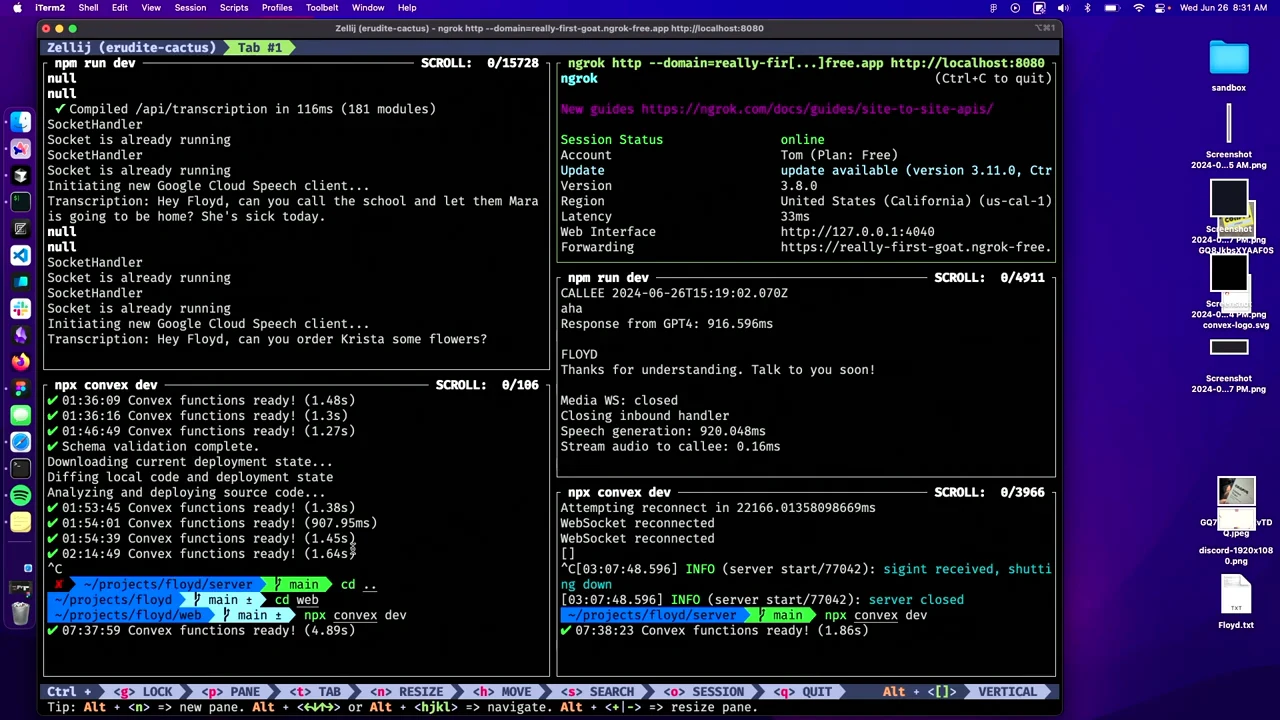The image size is (1280, 720).
Task: Open the Scripts menu
Action: click(x=234, y=8)
